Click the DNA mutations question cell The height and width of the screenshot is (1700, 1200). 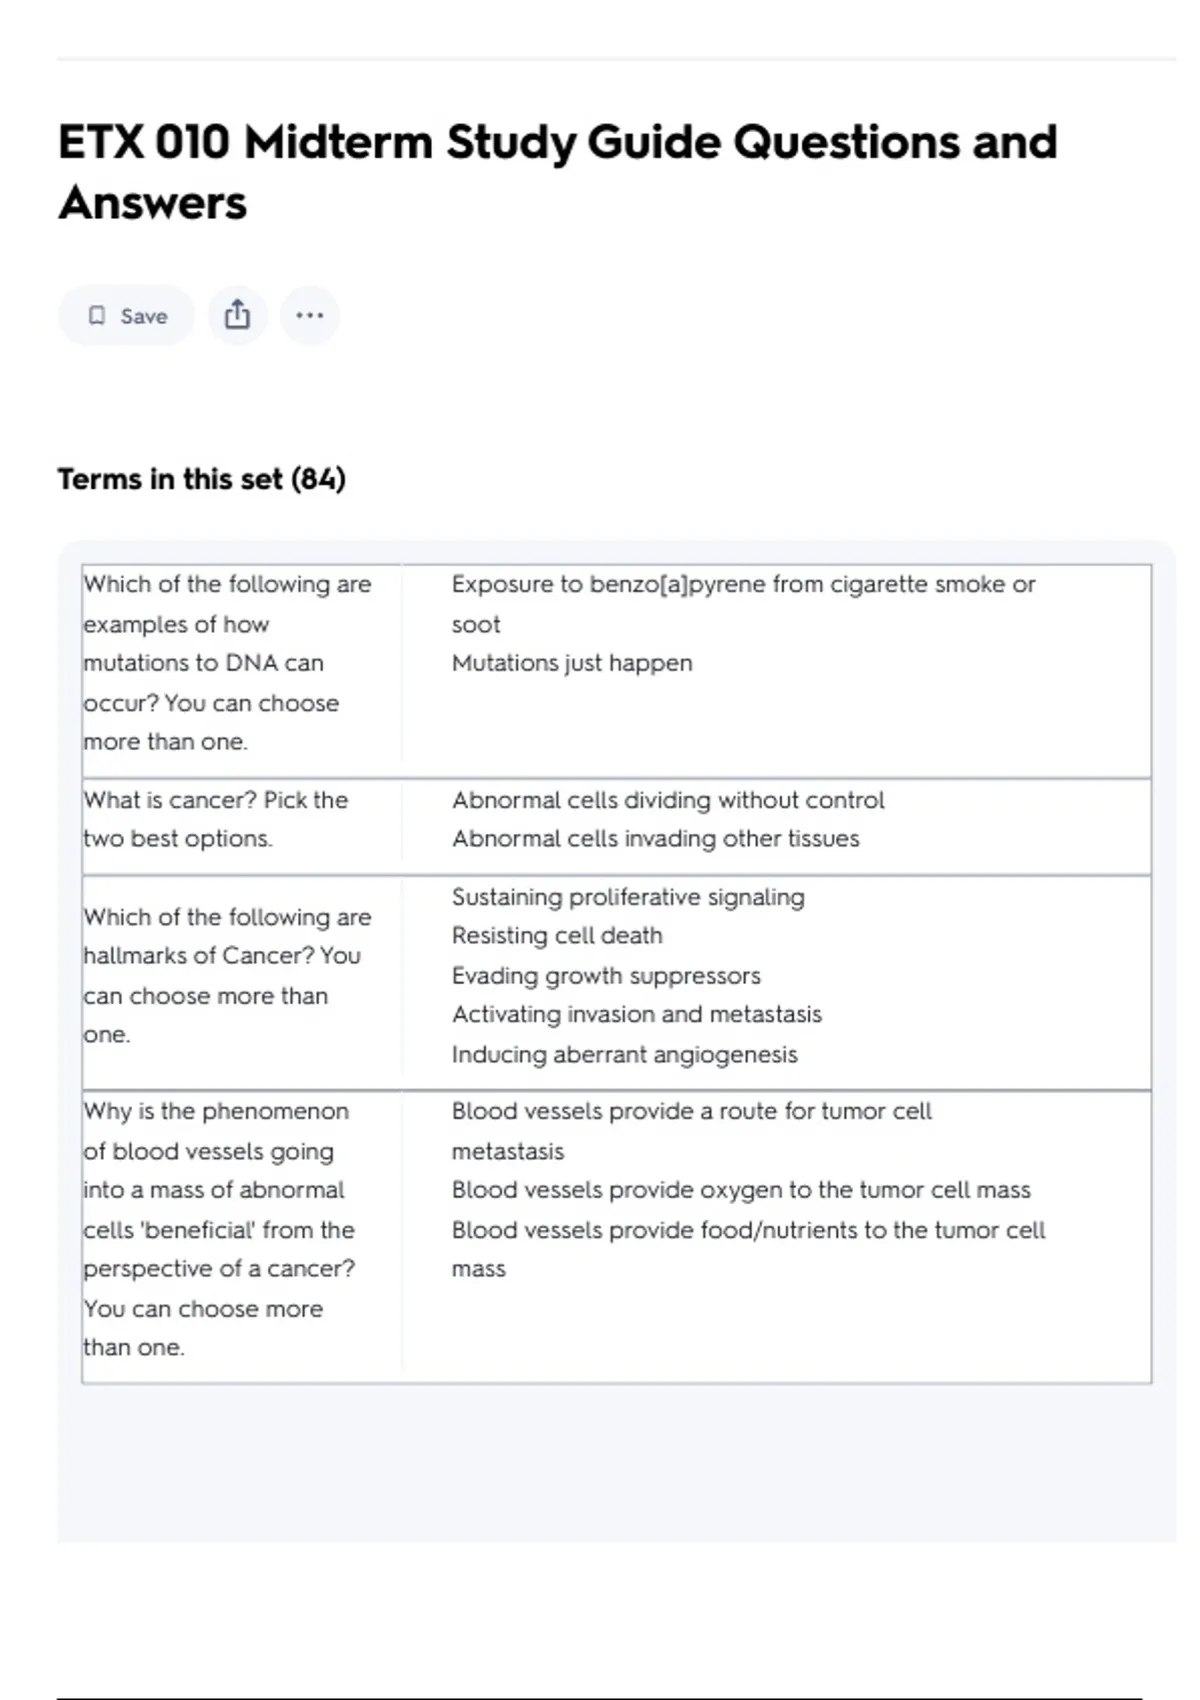(227, 663)
